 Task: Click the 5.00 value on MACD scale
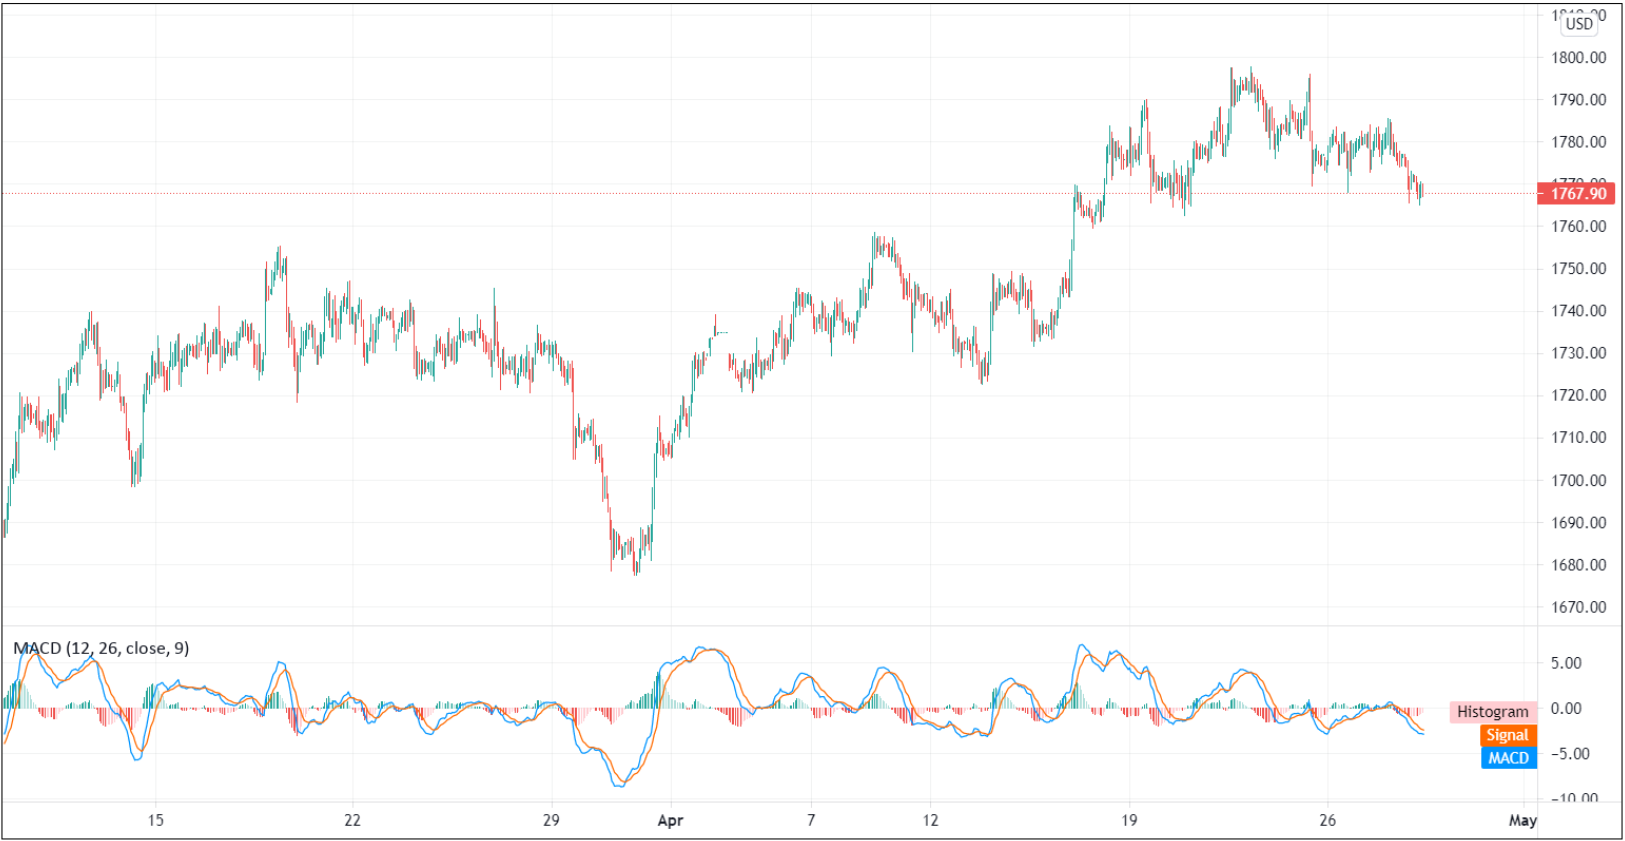click(x=1566, y=663)
